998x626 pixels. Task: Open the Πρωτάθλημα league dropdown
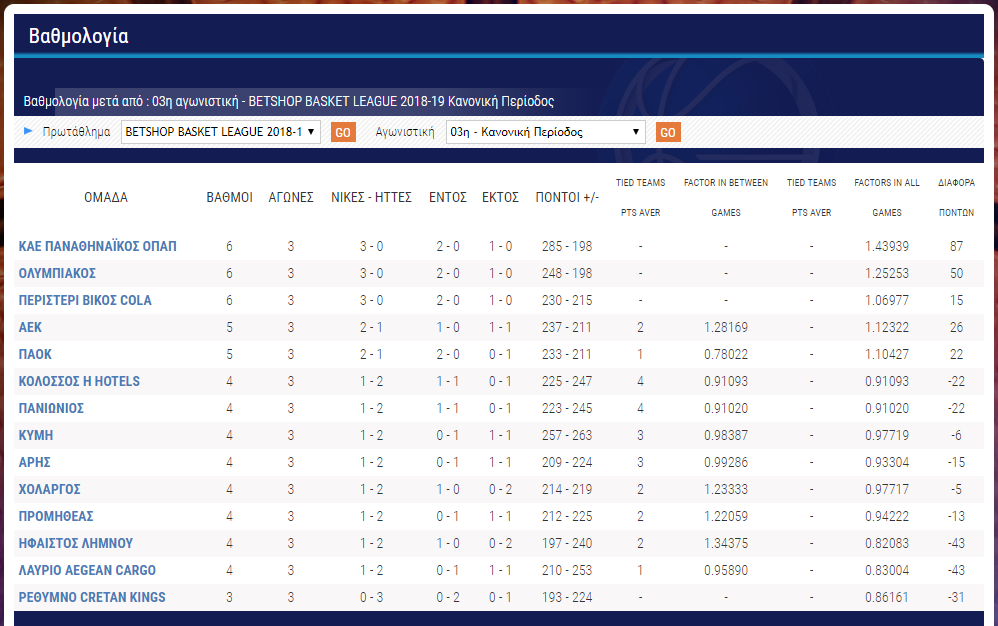220,132
